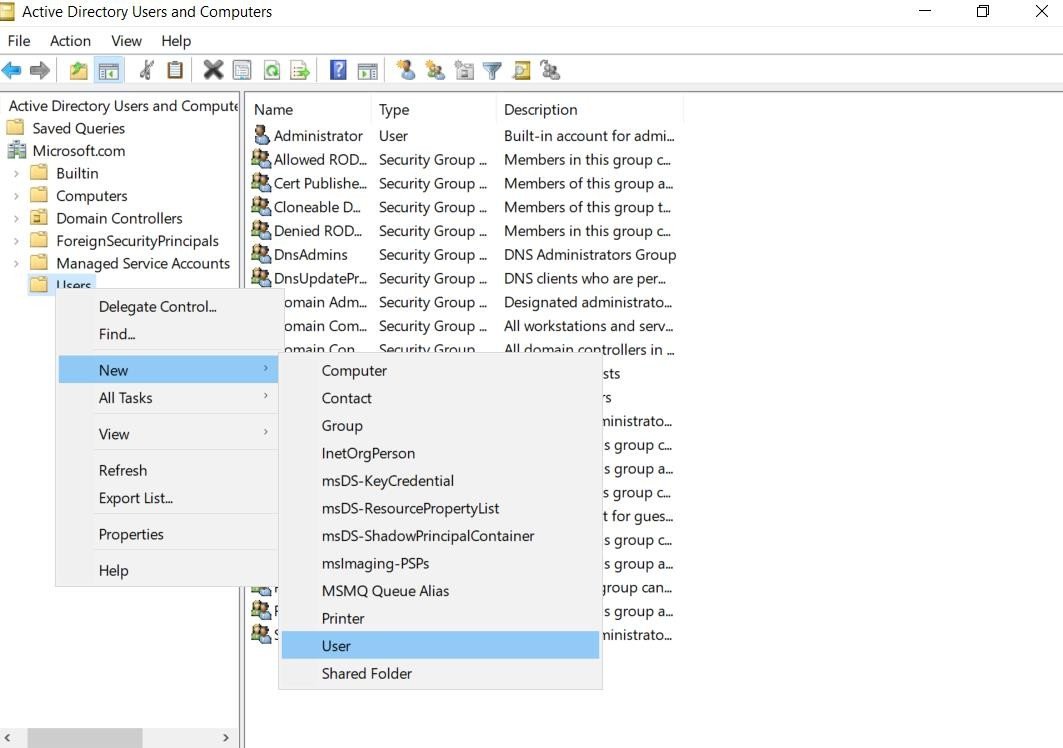Click the Back arrow in toolbar
Image resolution: width=1063 pixels, height=748 pixels.
coord(12,70)
